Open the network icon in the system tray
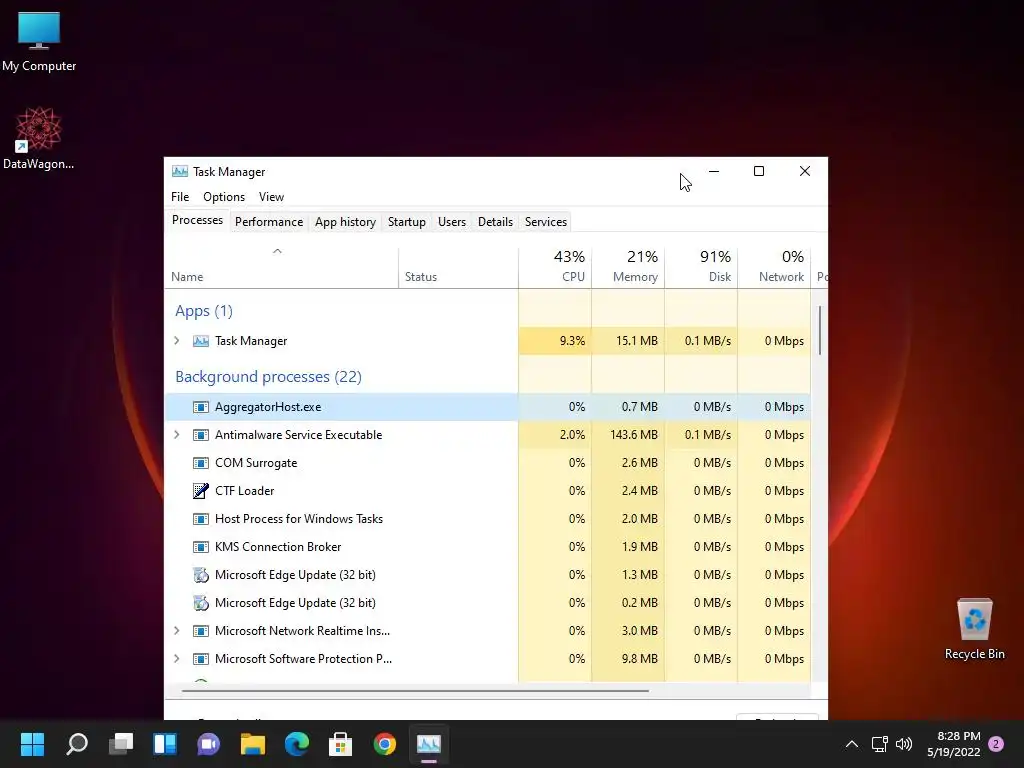Image resolution: width=1024 pixels, height=768 pixels. [880, 744]
